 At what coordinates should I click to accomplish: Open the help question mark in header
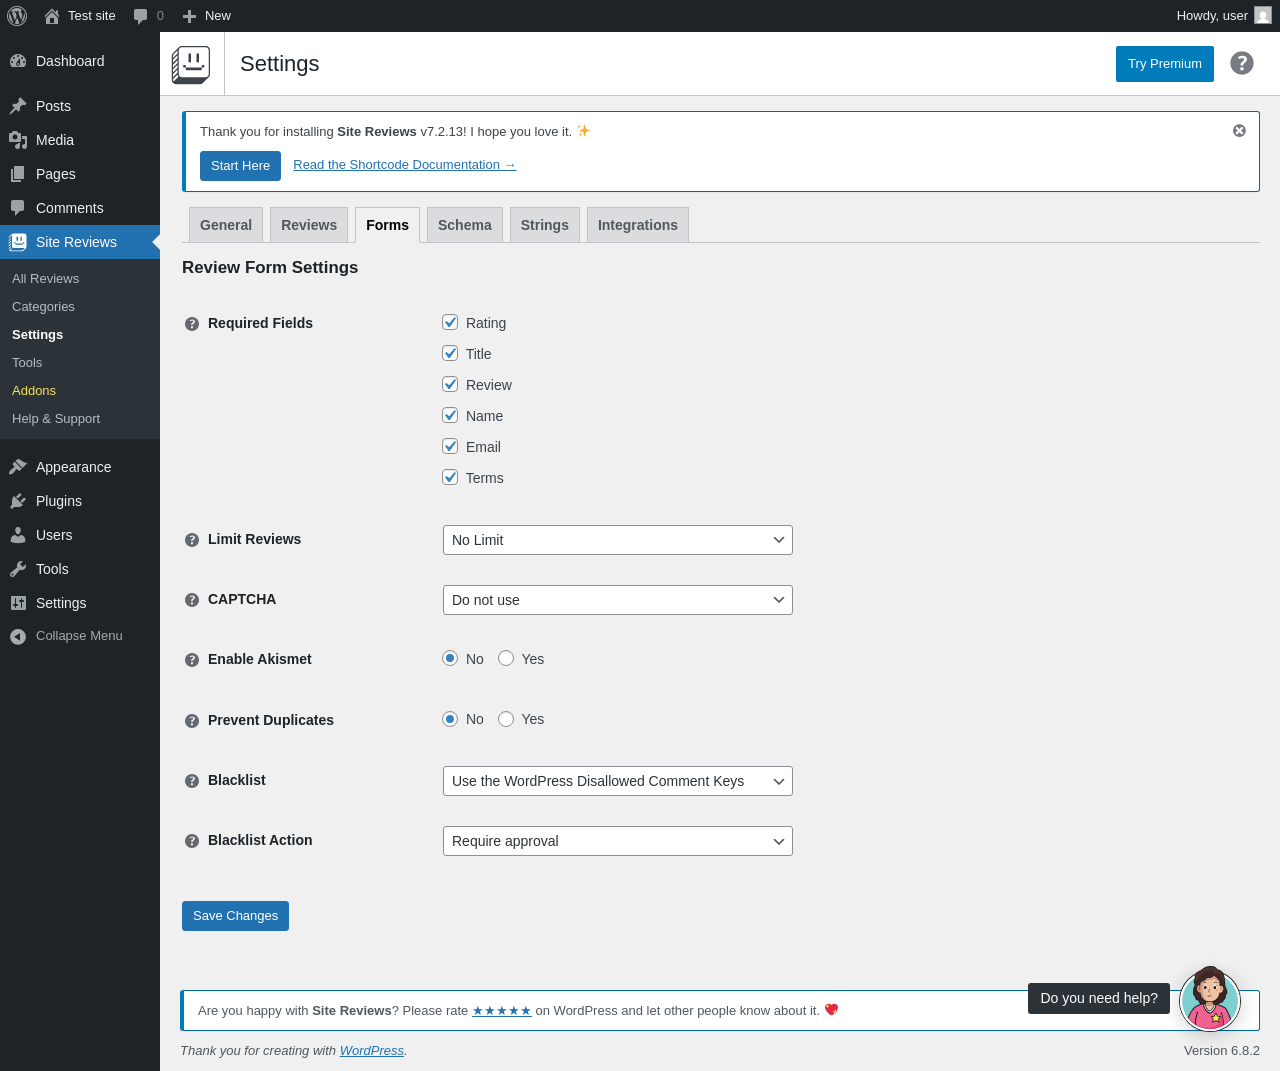(1242, 63)
